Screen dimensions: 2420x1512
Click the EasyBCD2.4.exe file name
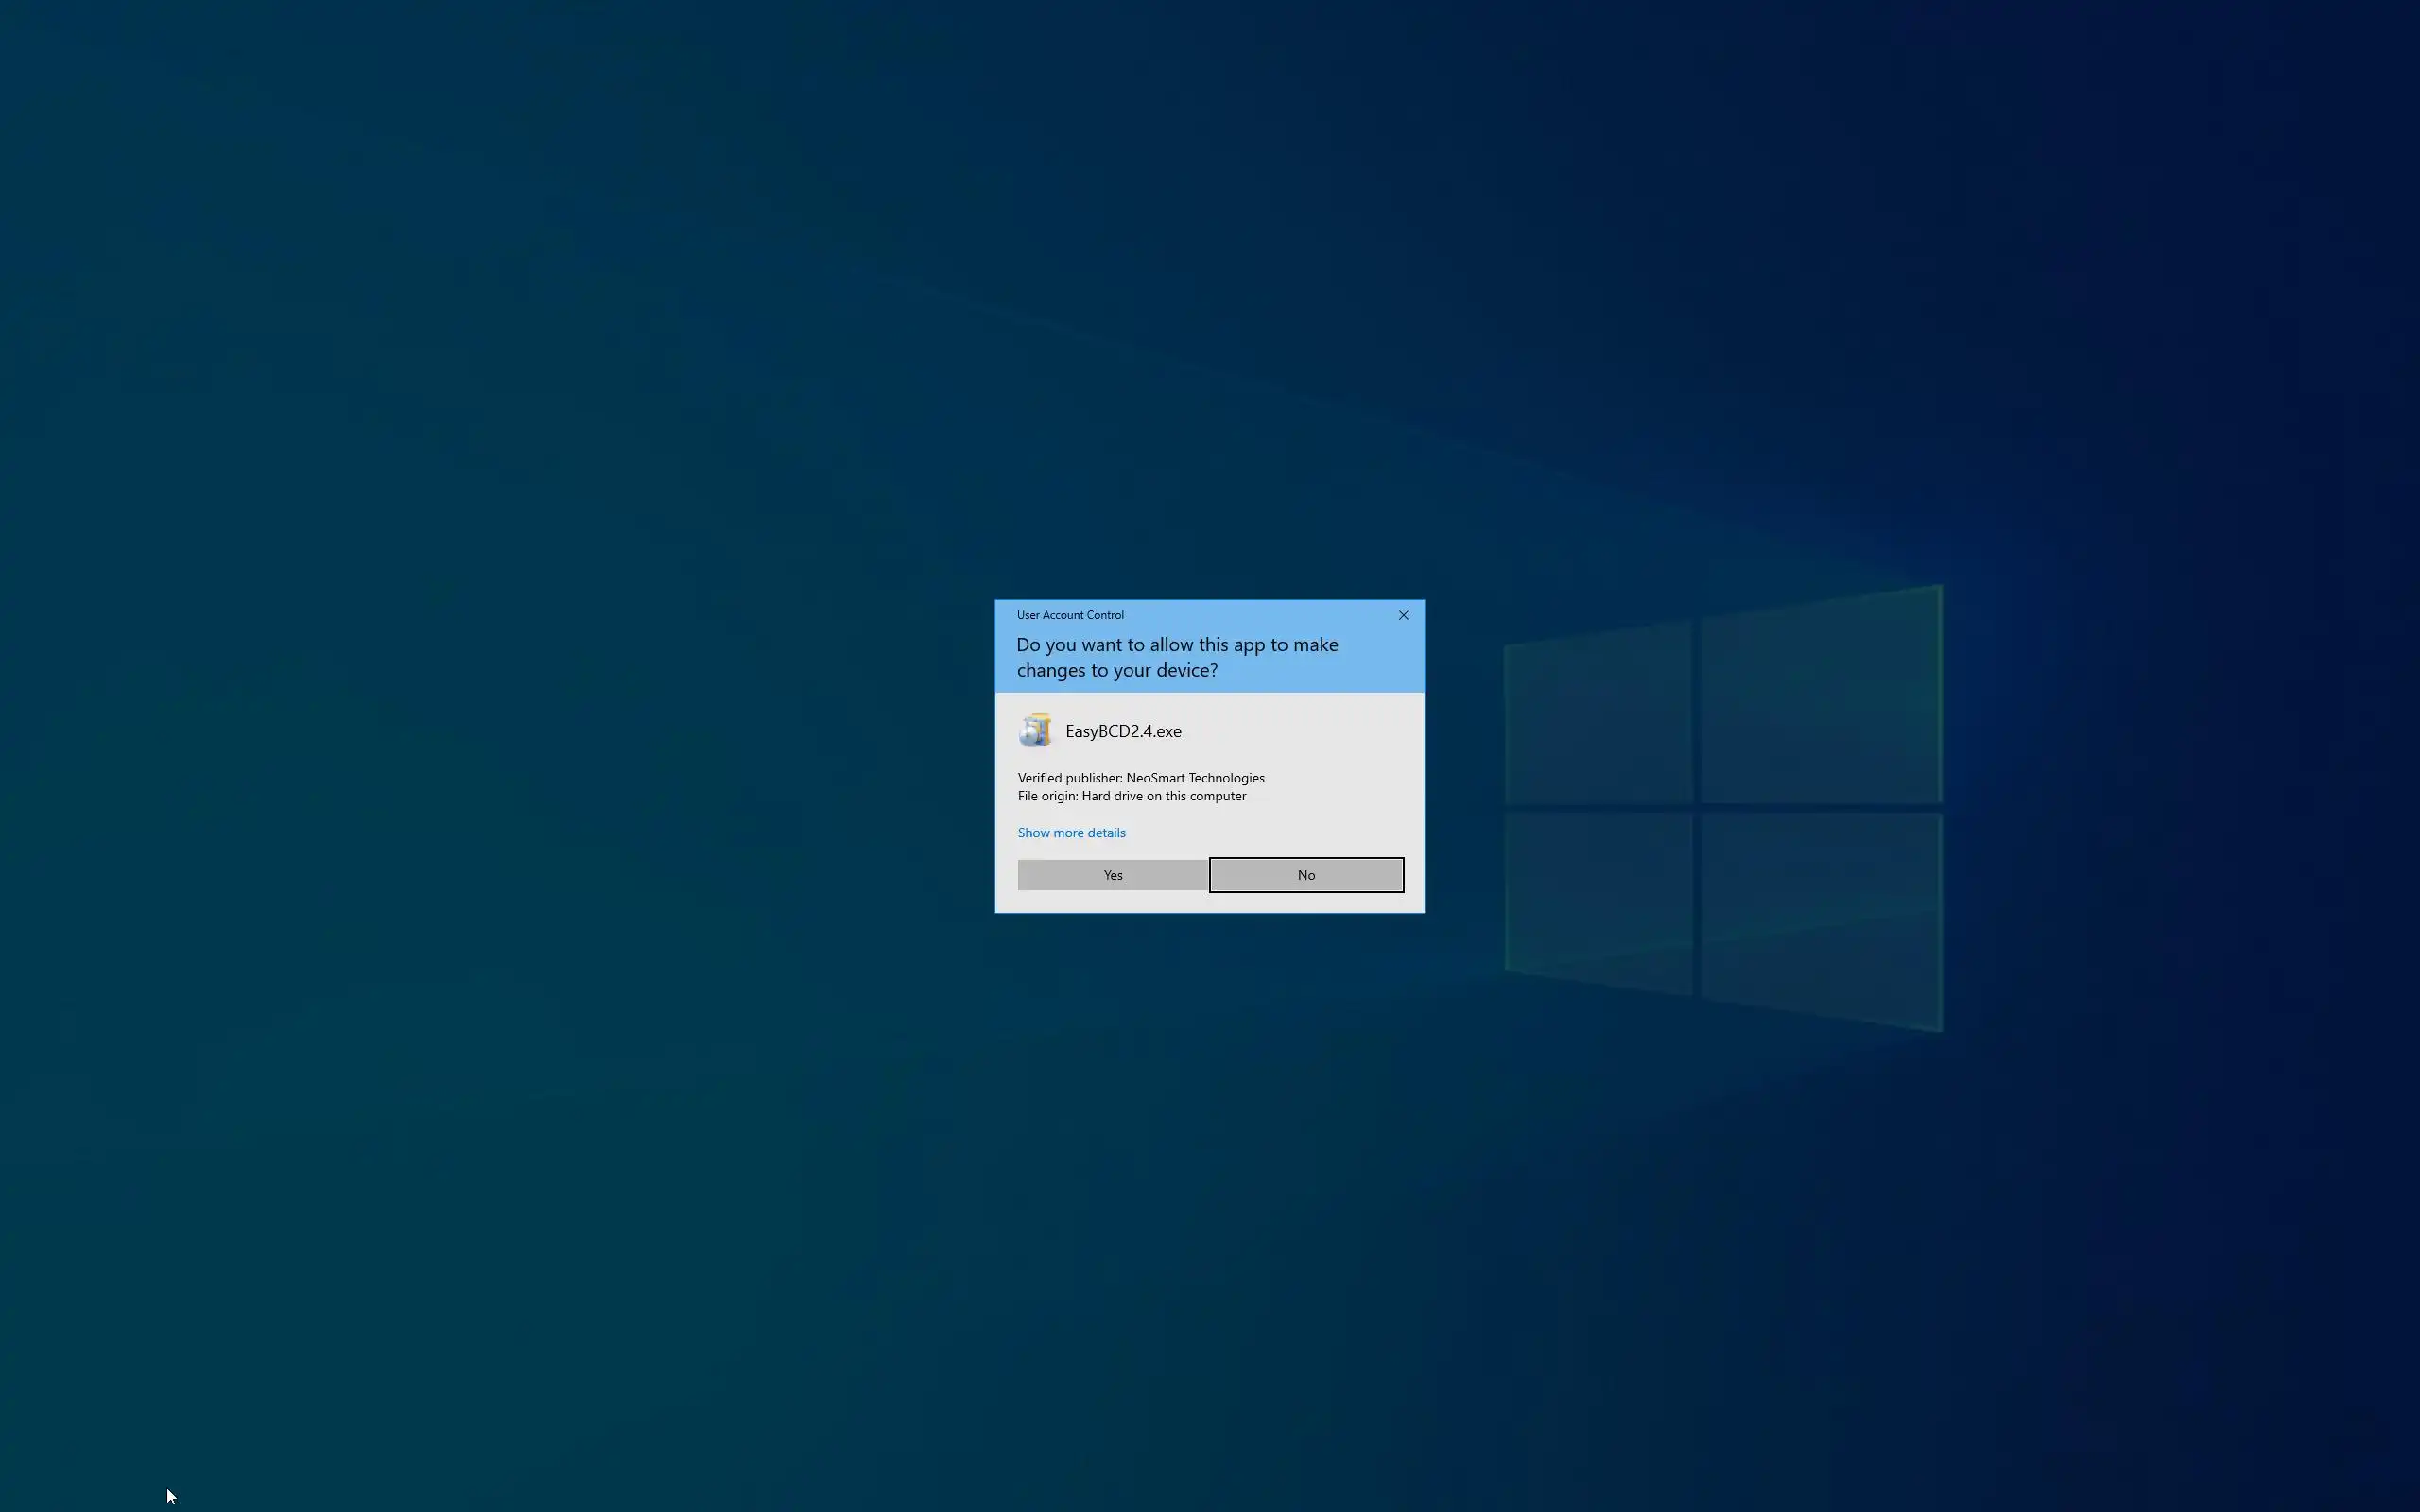click(1123, 731)
